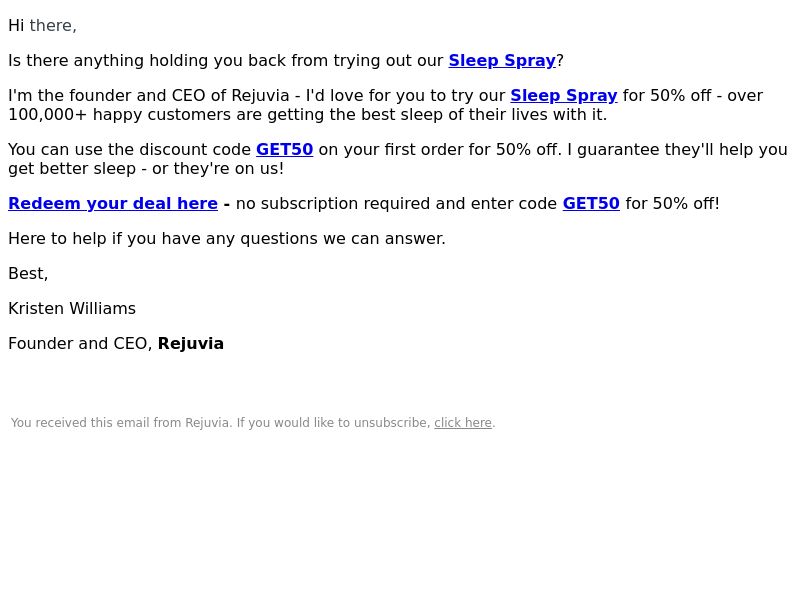The width and height of the screenshot is (800, 600).
Task: Click the bold "Rejuvia" name in the signature
Action: click(x=191, y=344)
